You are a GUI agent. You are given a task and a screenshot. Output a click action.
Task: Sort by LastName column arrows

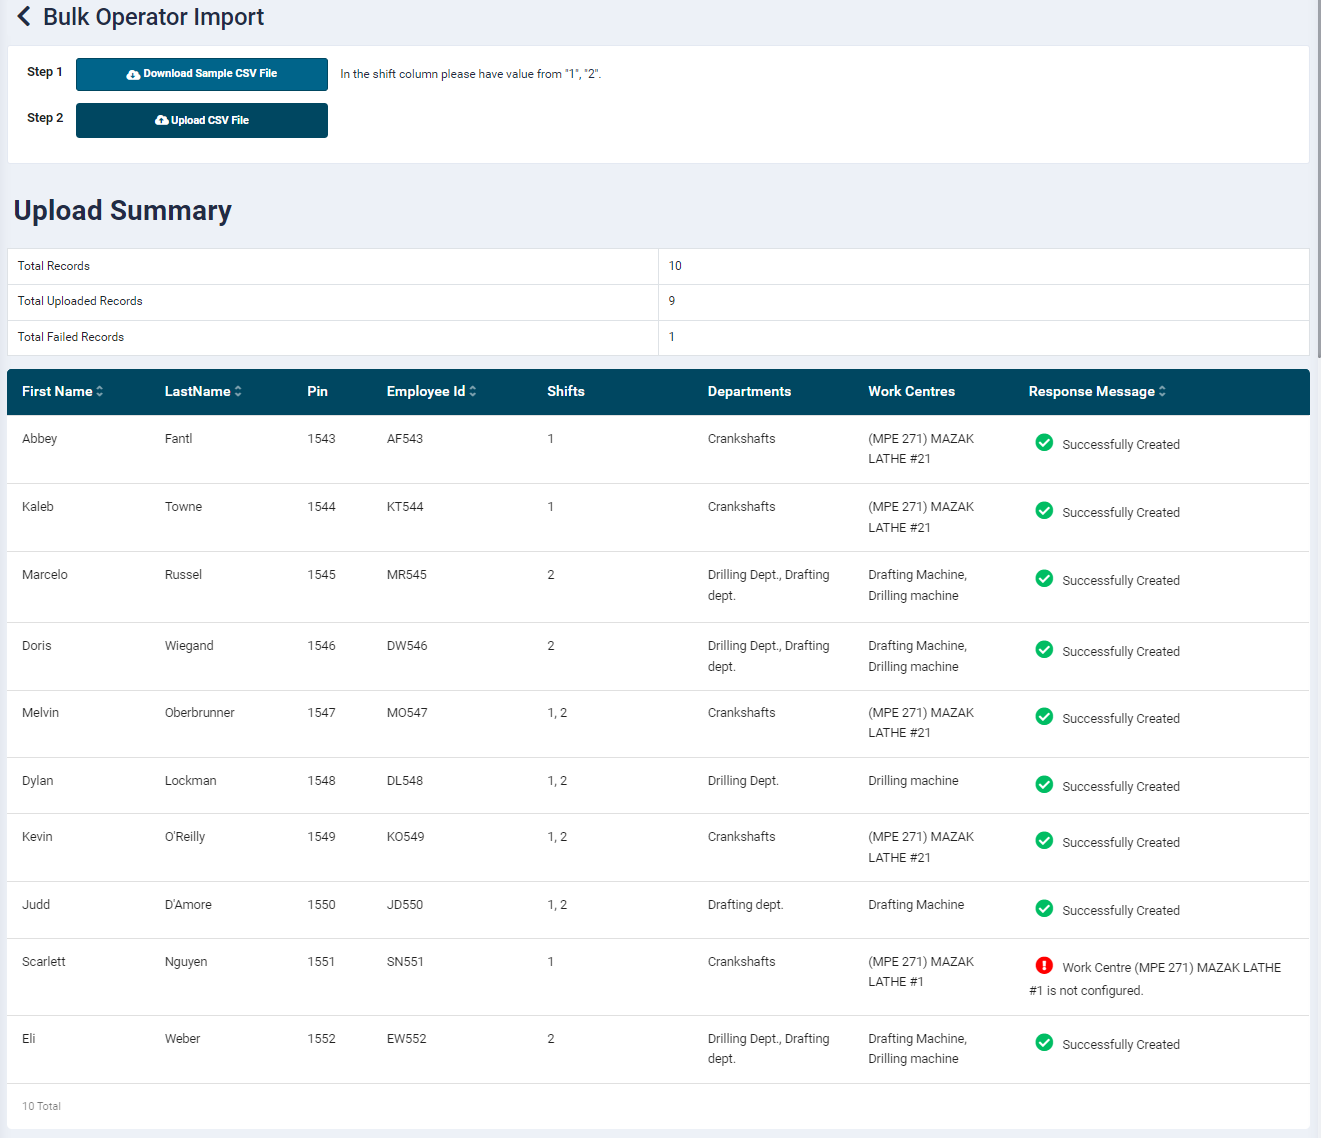point(238,392)
